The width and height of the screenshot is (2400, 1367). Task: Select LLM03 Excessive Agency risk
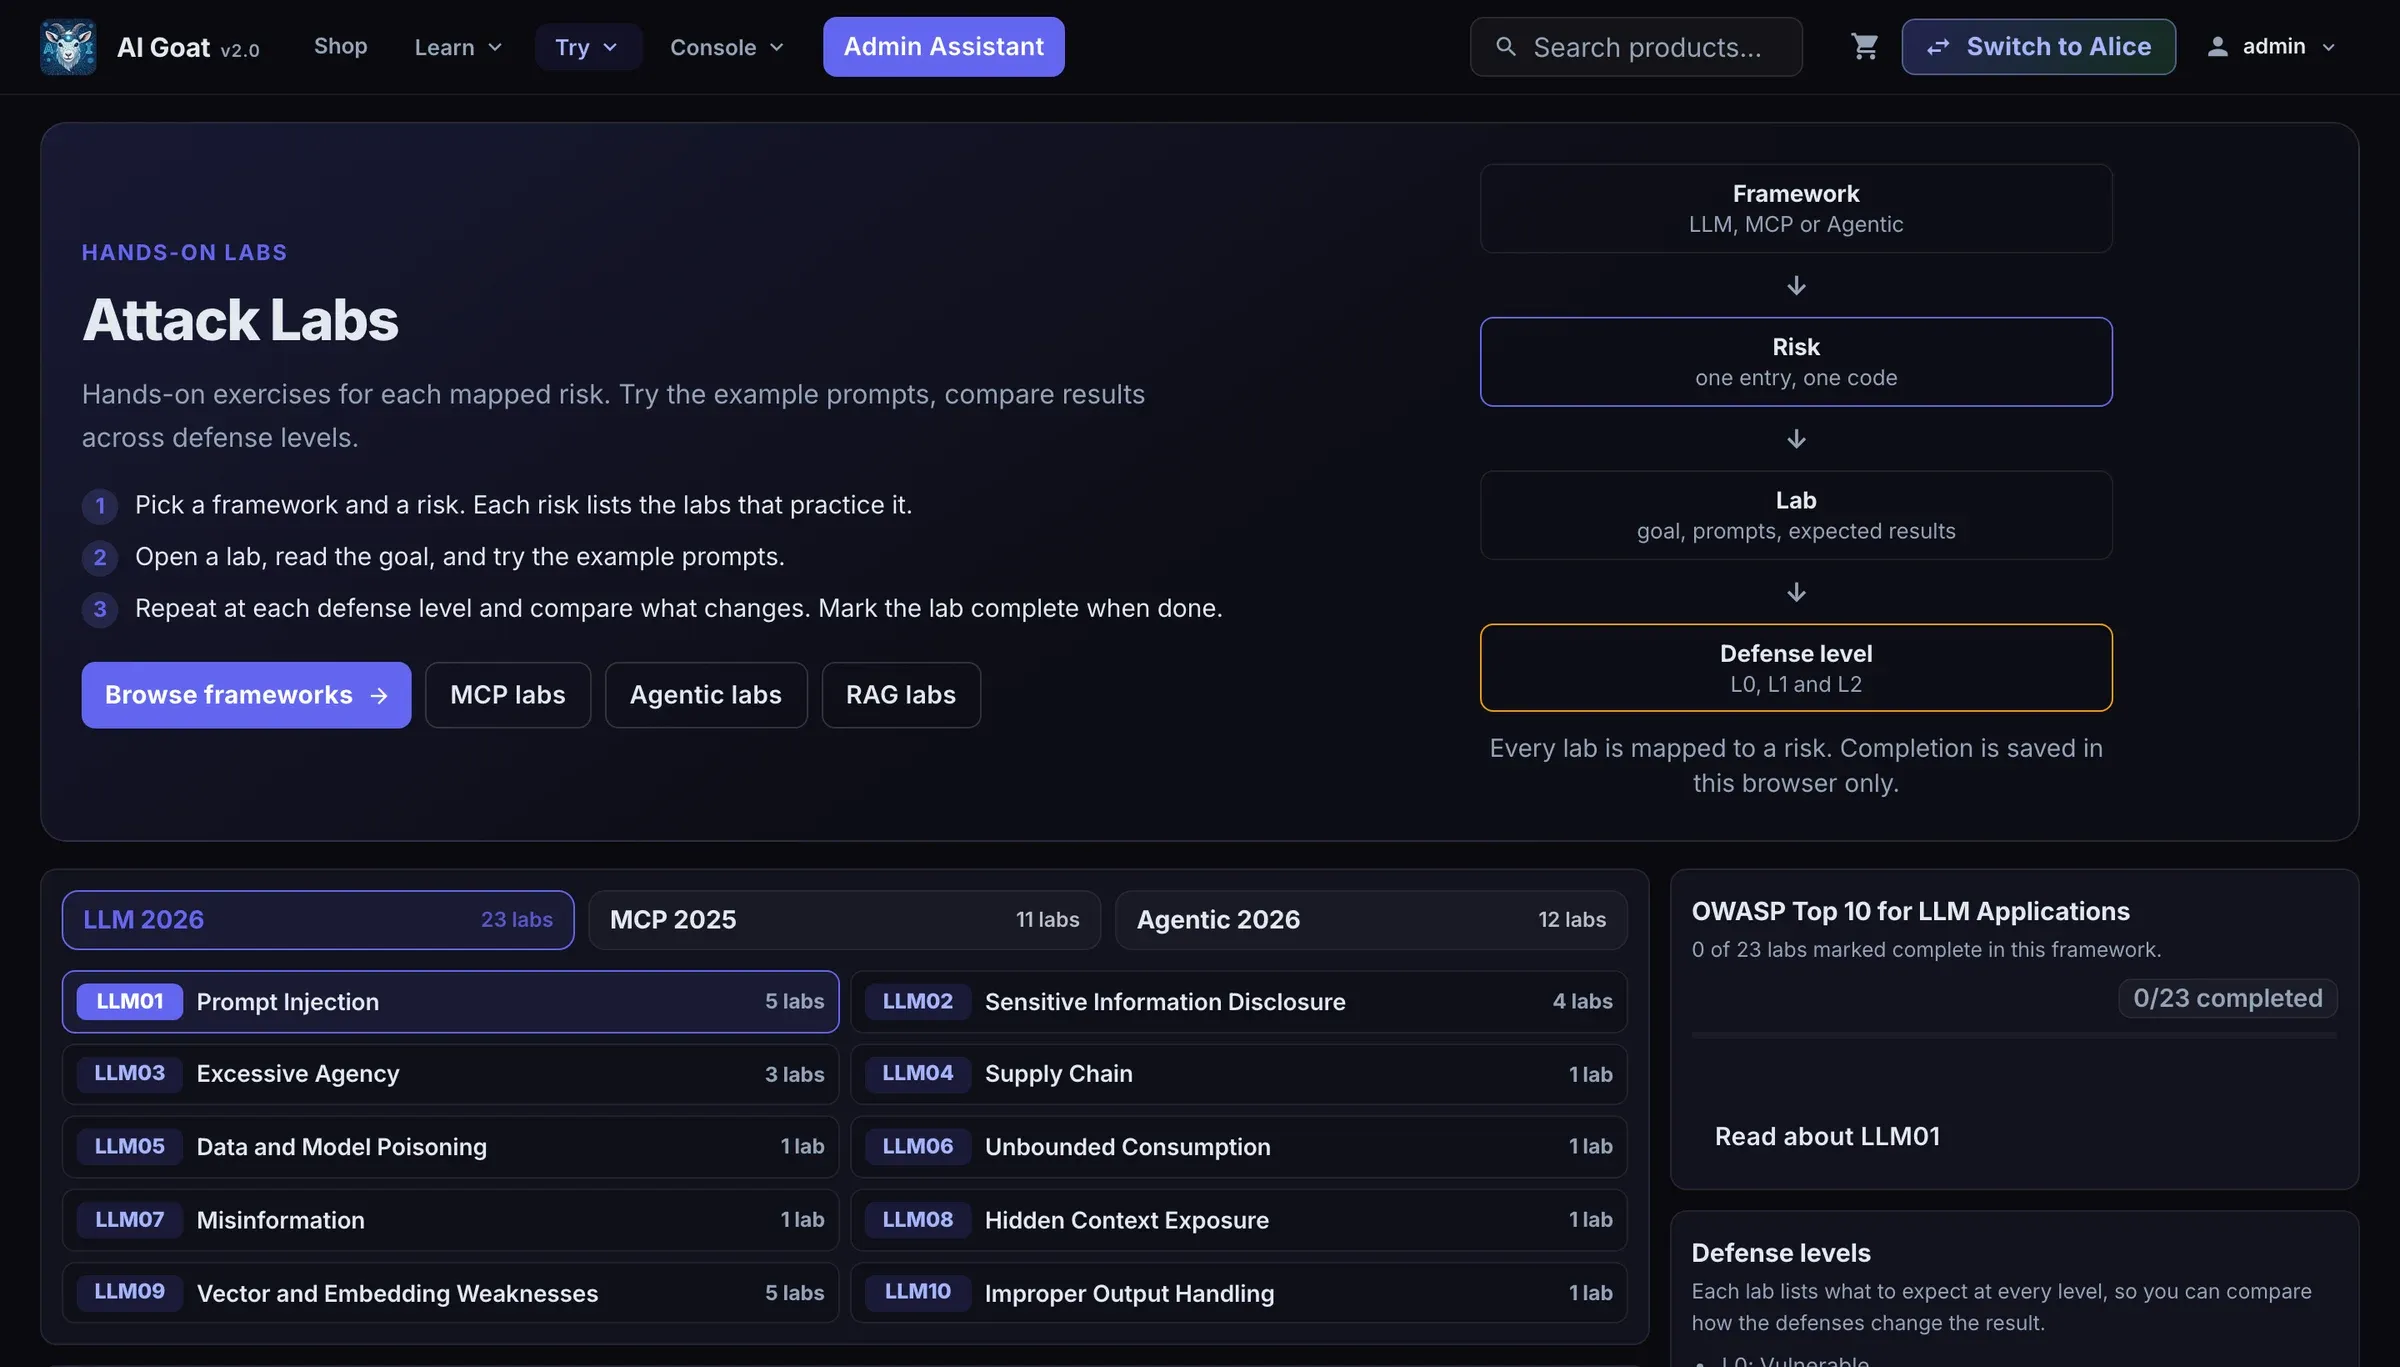[x=451, y=1075]
